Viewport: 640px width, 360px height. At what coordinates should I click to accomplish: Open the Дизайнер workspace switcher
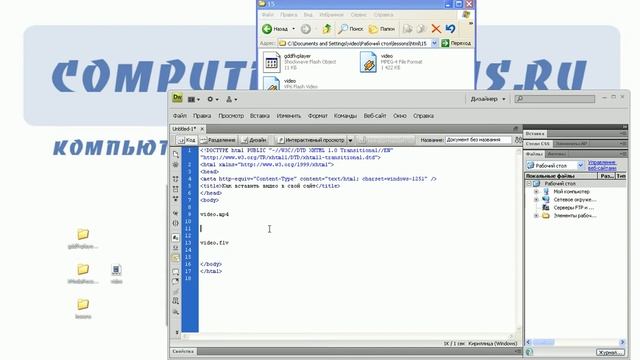488,99
